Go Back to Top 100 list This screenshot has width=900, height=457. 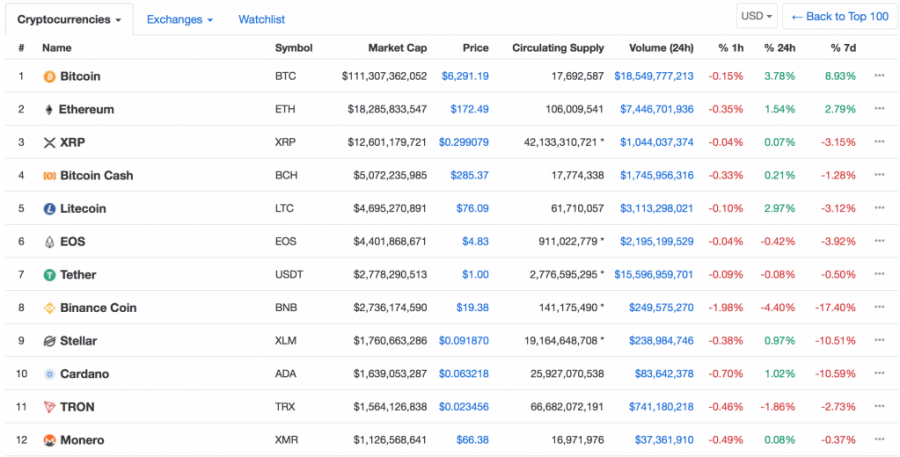(840, 16)
